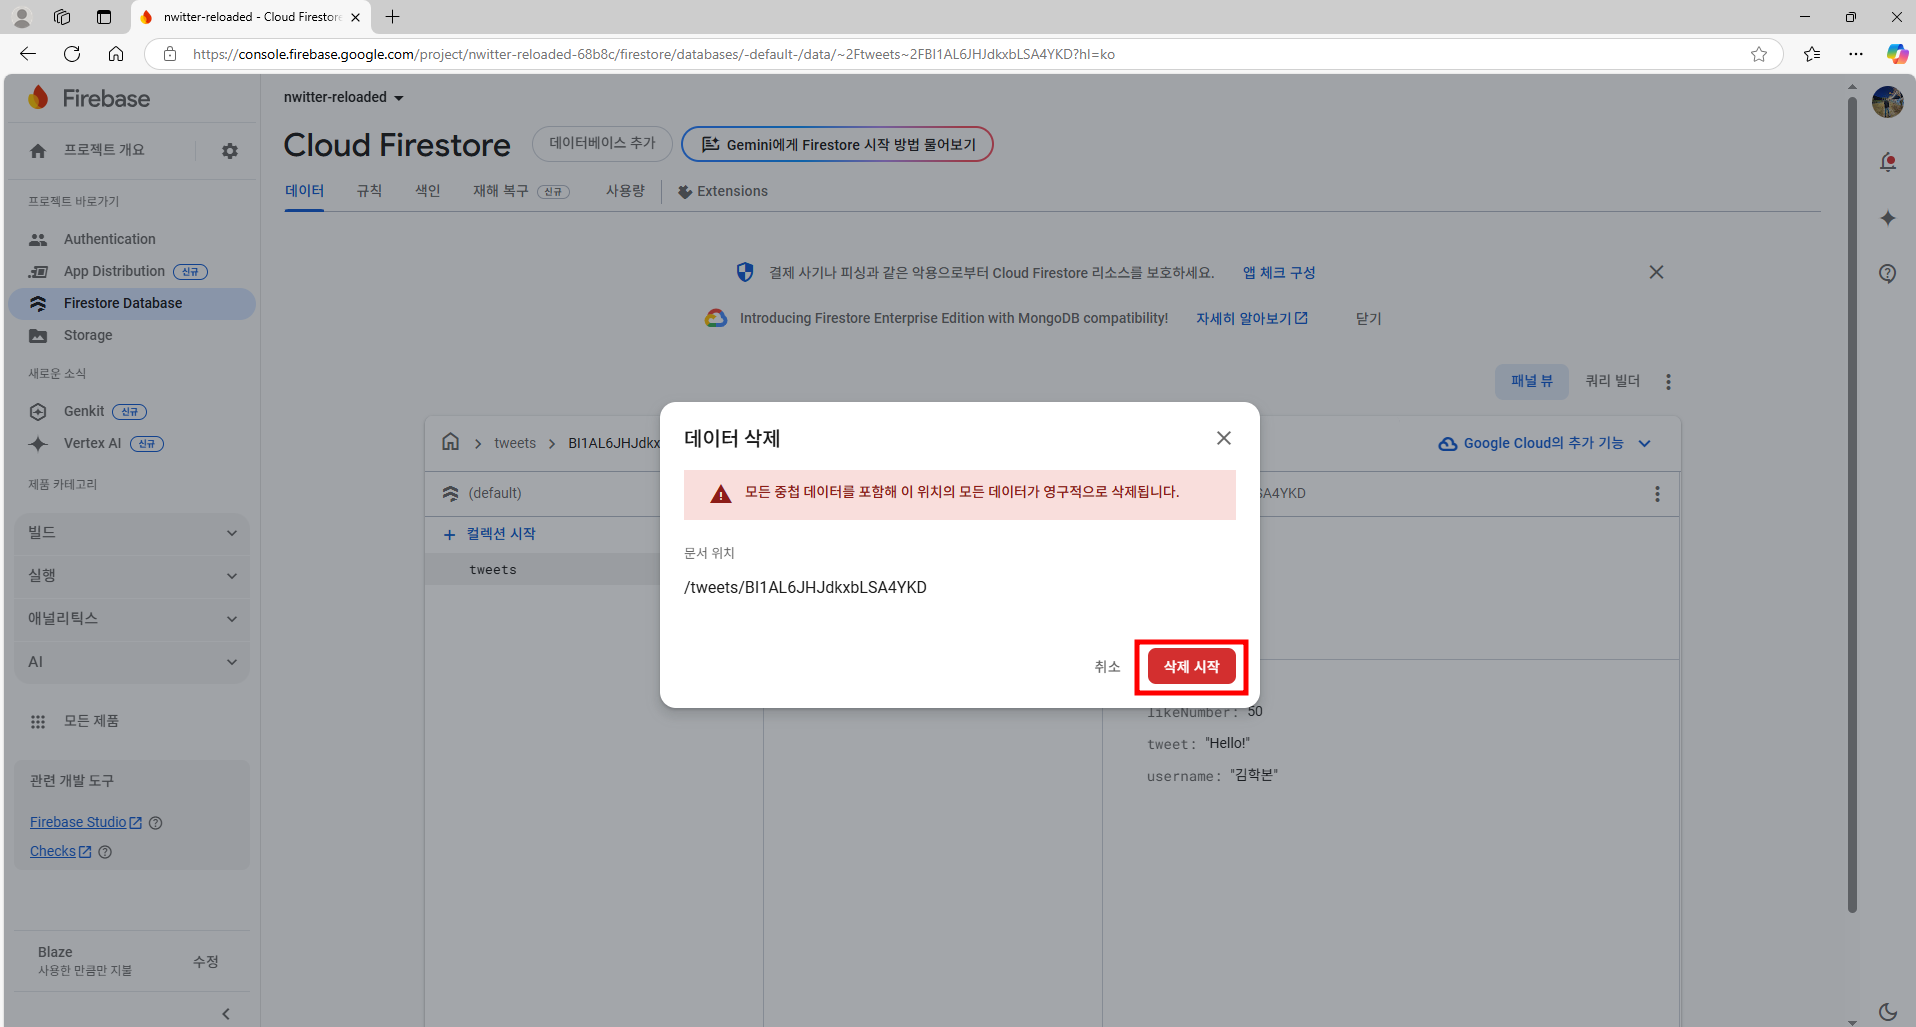
Task: Select tweets collection row
Action: [544, 570]
